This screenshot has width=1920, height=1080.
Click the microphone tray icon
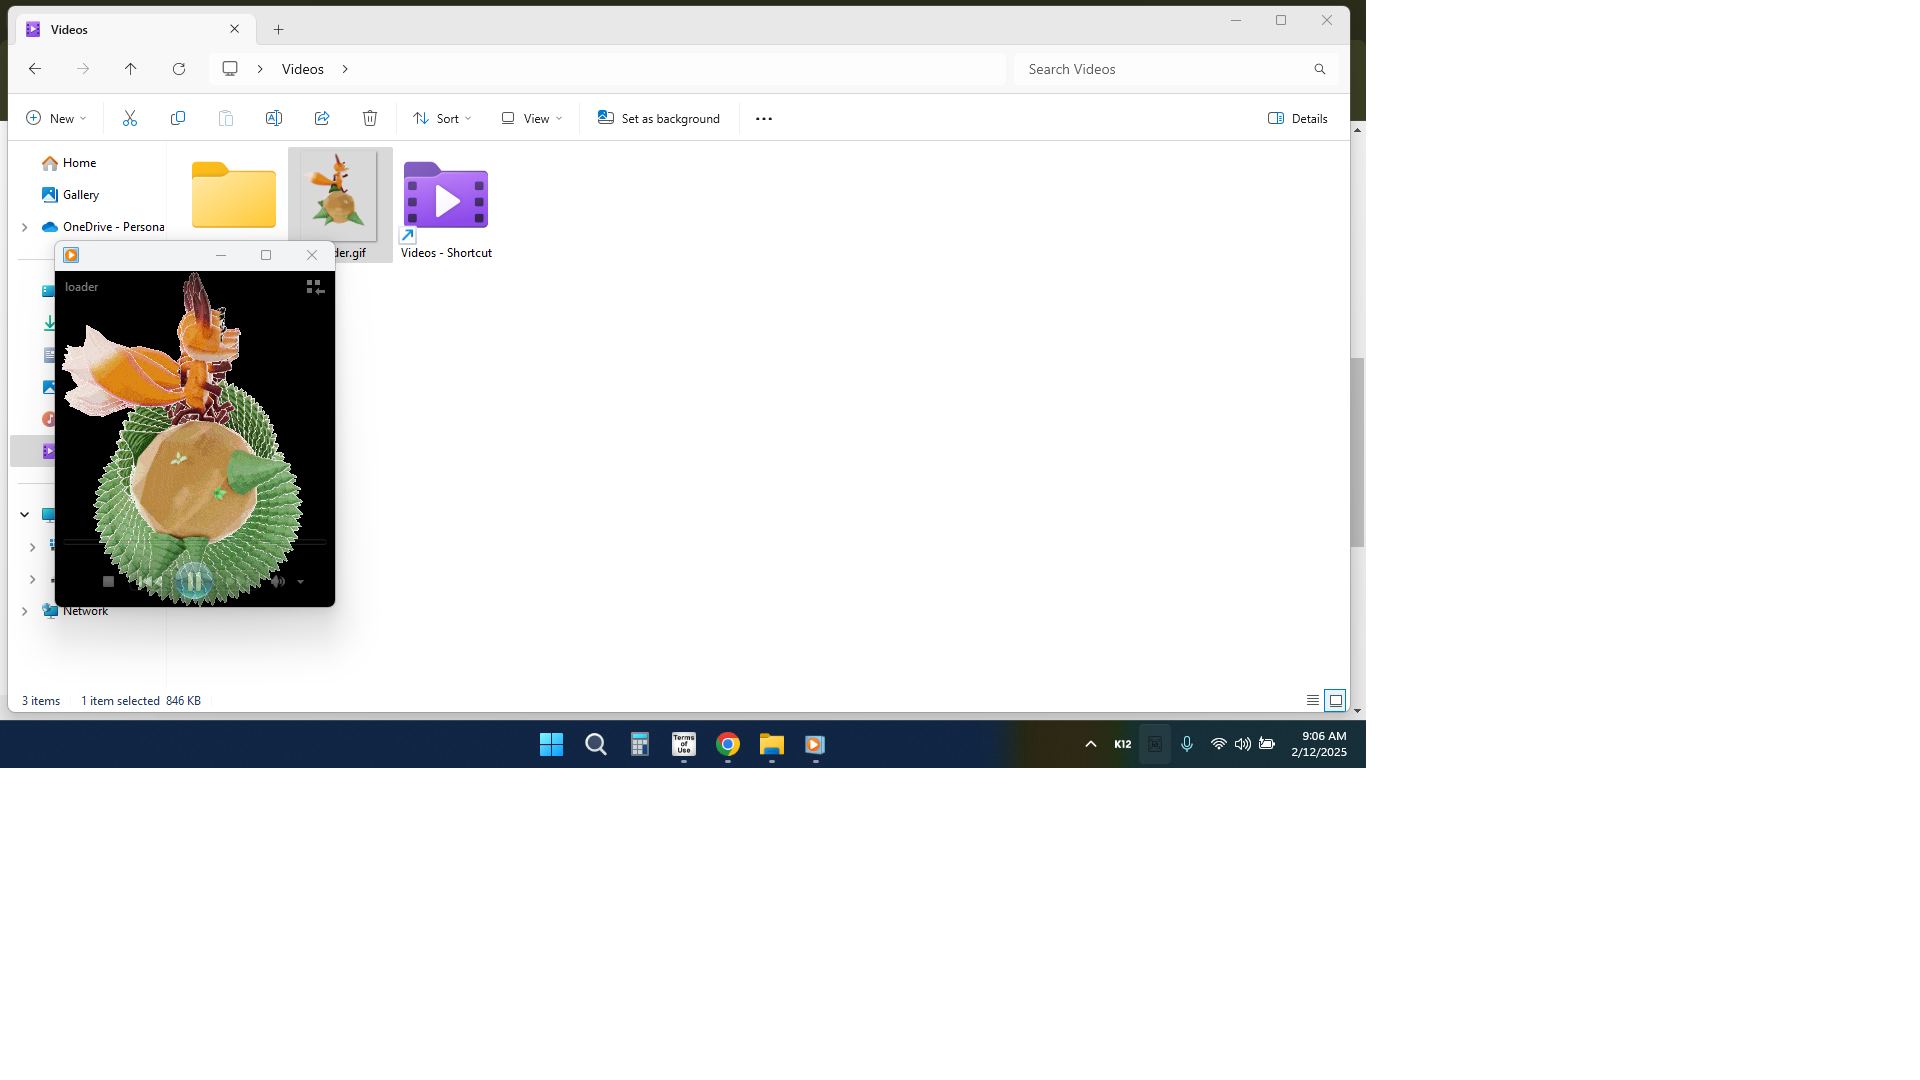click(1187, 744)
